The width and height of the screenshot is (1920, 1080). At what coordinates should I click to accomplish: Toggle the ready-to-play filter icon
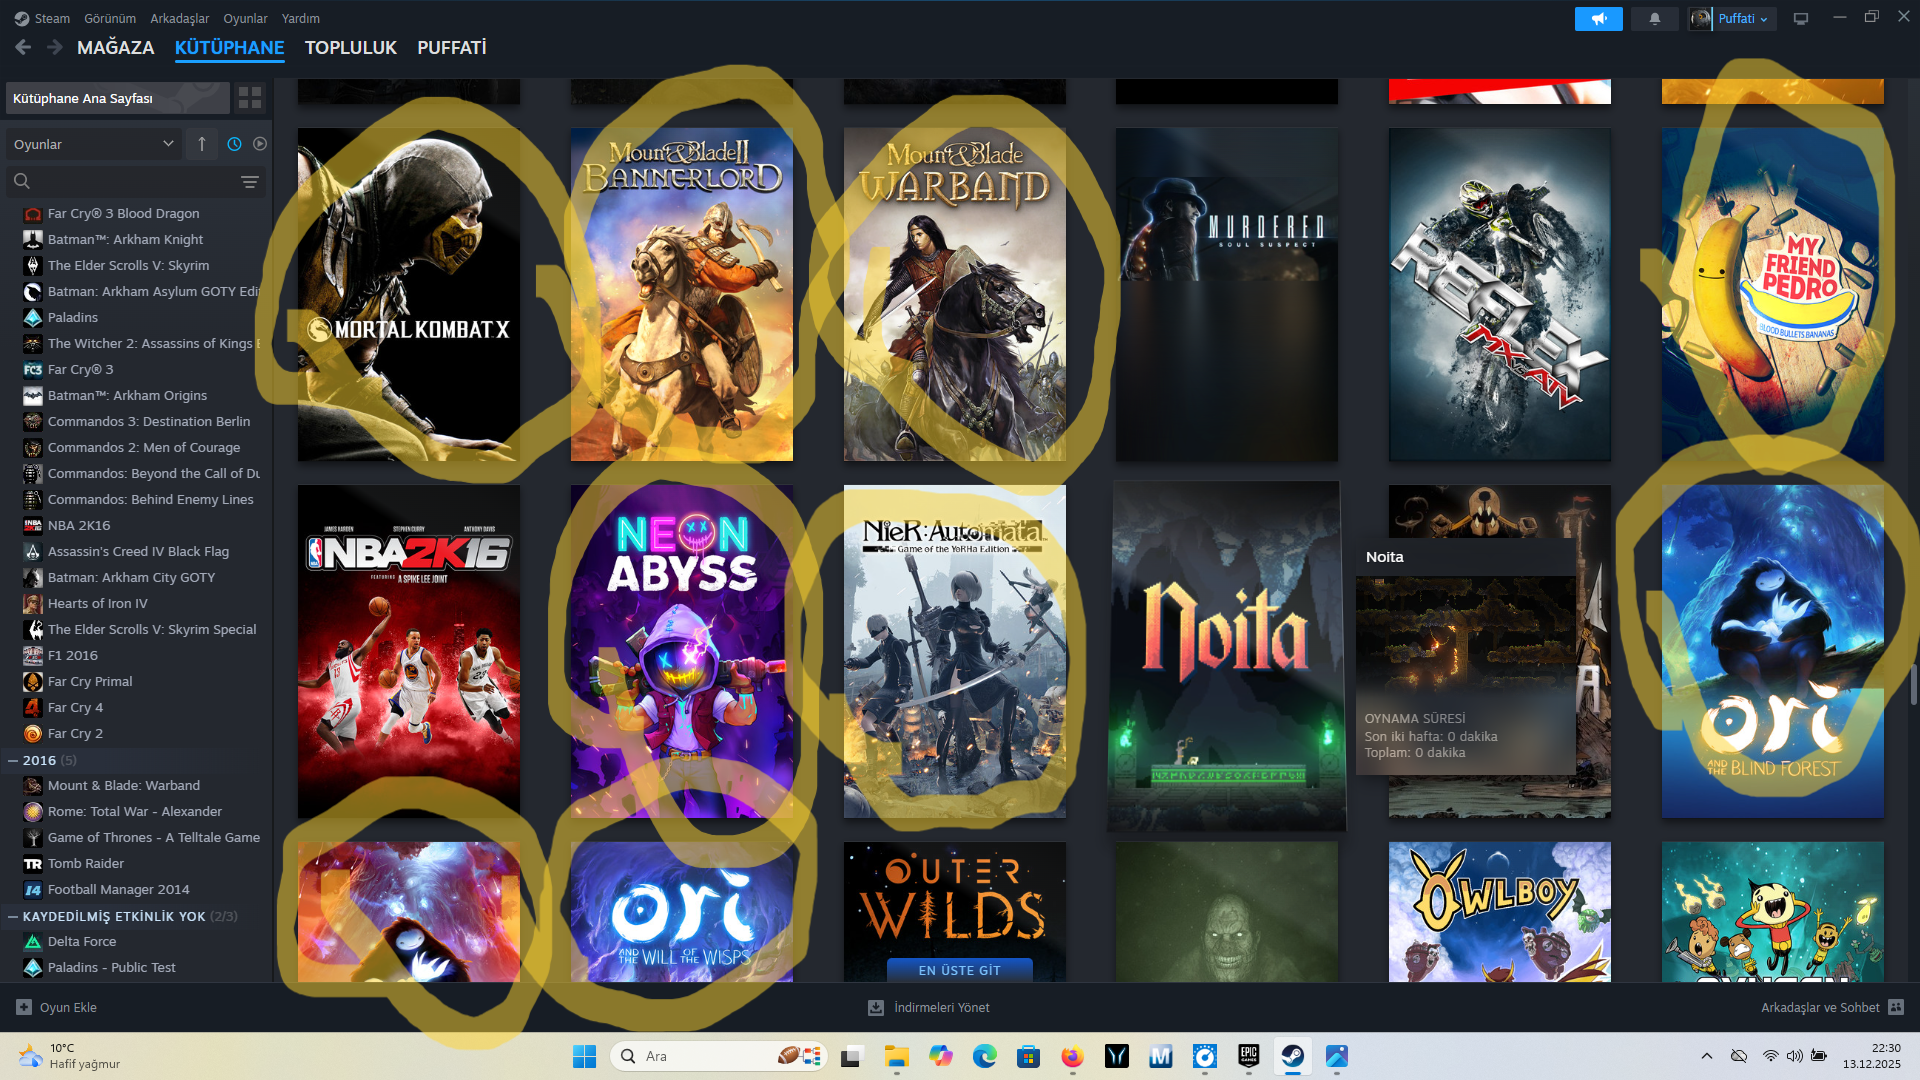click(x=260, y=144)
